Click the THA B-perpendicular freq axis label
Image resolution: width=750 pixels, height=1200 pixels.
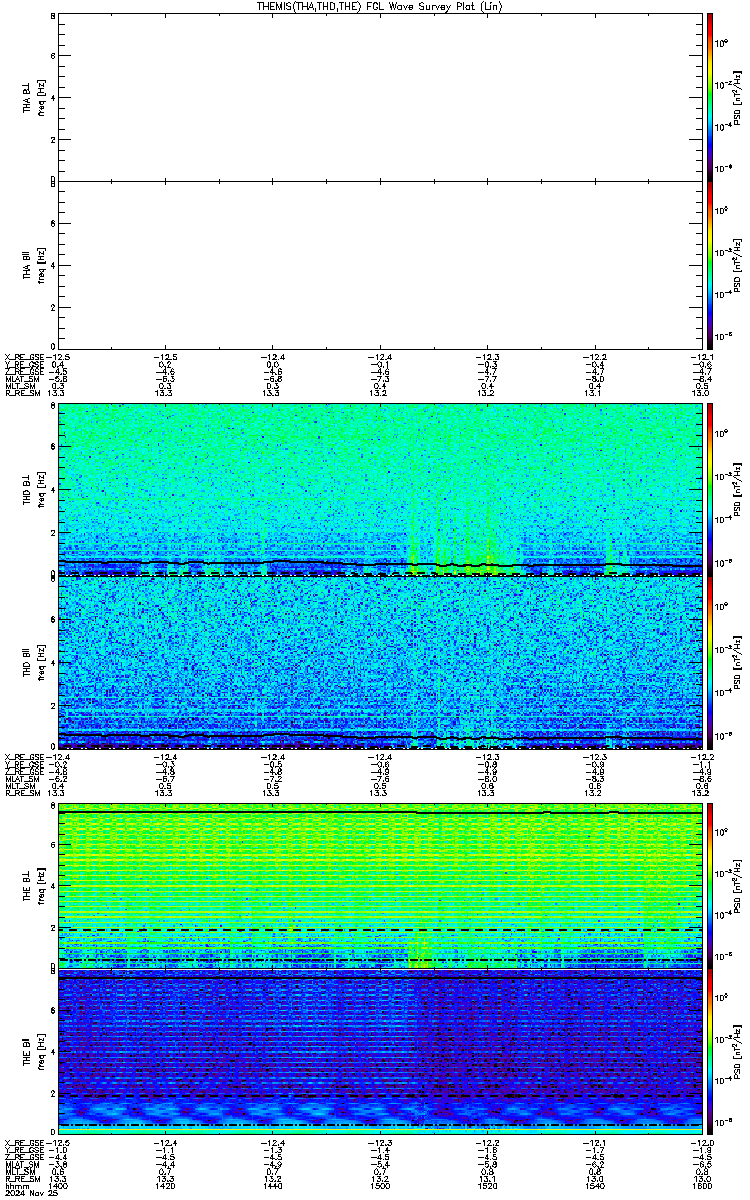point(41,96)
